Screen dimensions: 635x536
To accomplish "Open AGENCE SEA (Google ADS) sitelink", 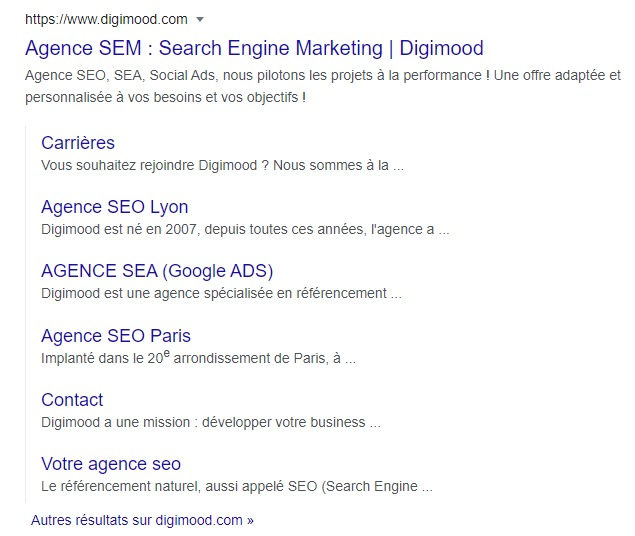I will [x=157, y=271].
